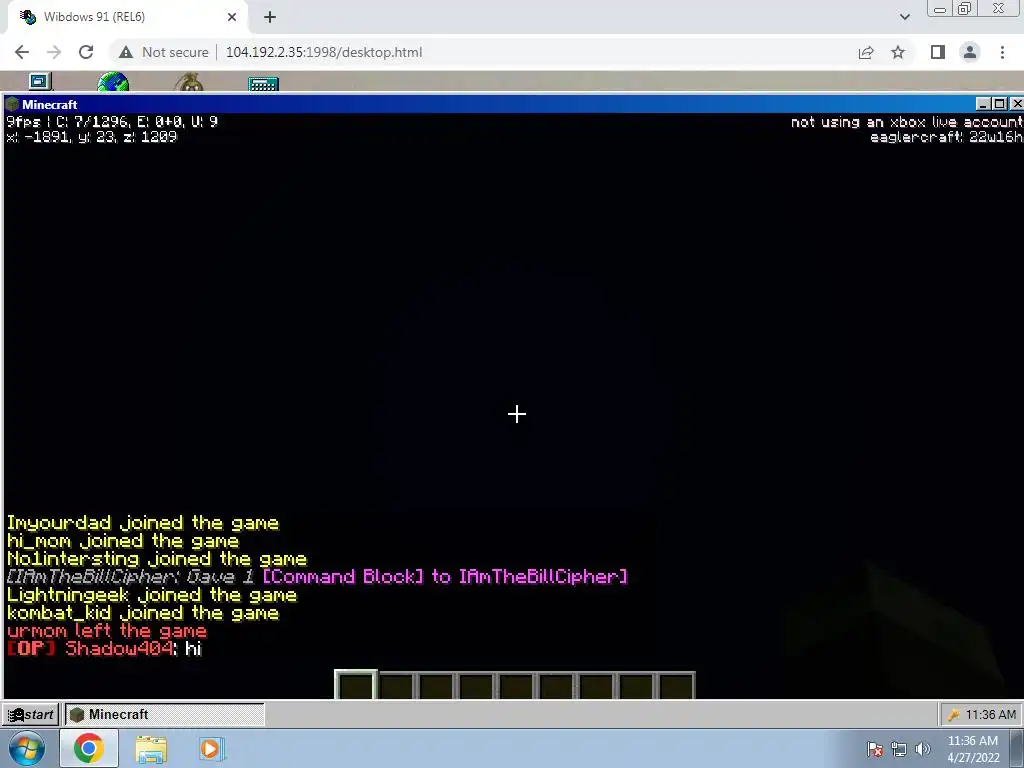Screen dimensions: 1024x768
Task: Open the Windows 7 Start orb
Action: click(x=27, y=748)
